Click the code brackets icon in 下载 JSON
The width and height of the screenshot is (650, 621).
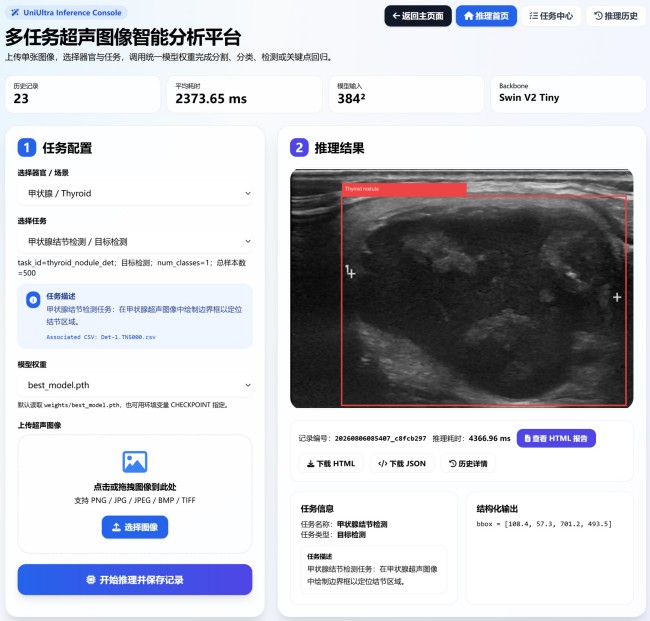(x=382, y=463)
